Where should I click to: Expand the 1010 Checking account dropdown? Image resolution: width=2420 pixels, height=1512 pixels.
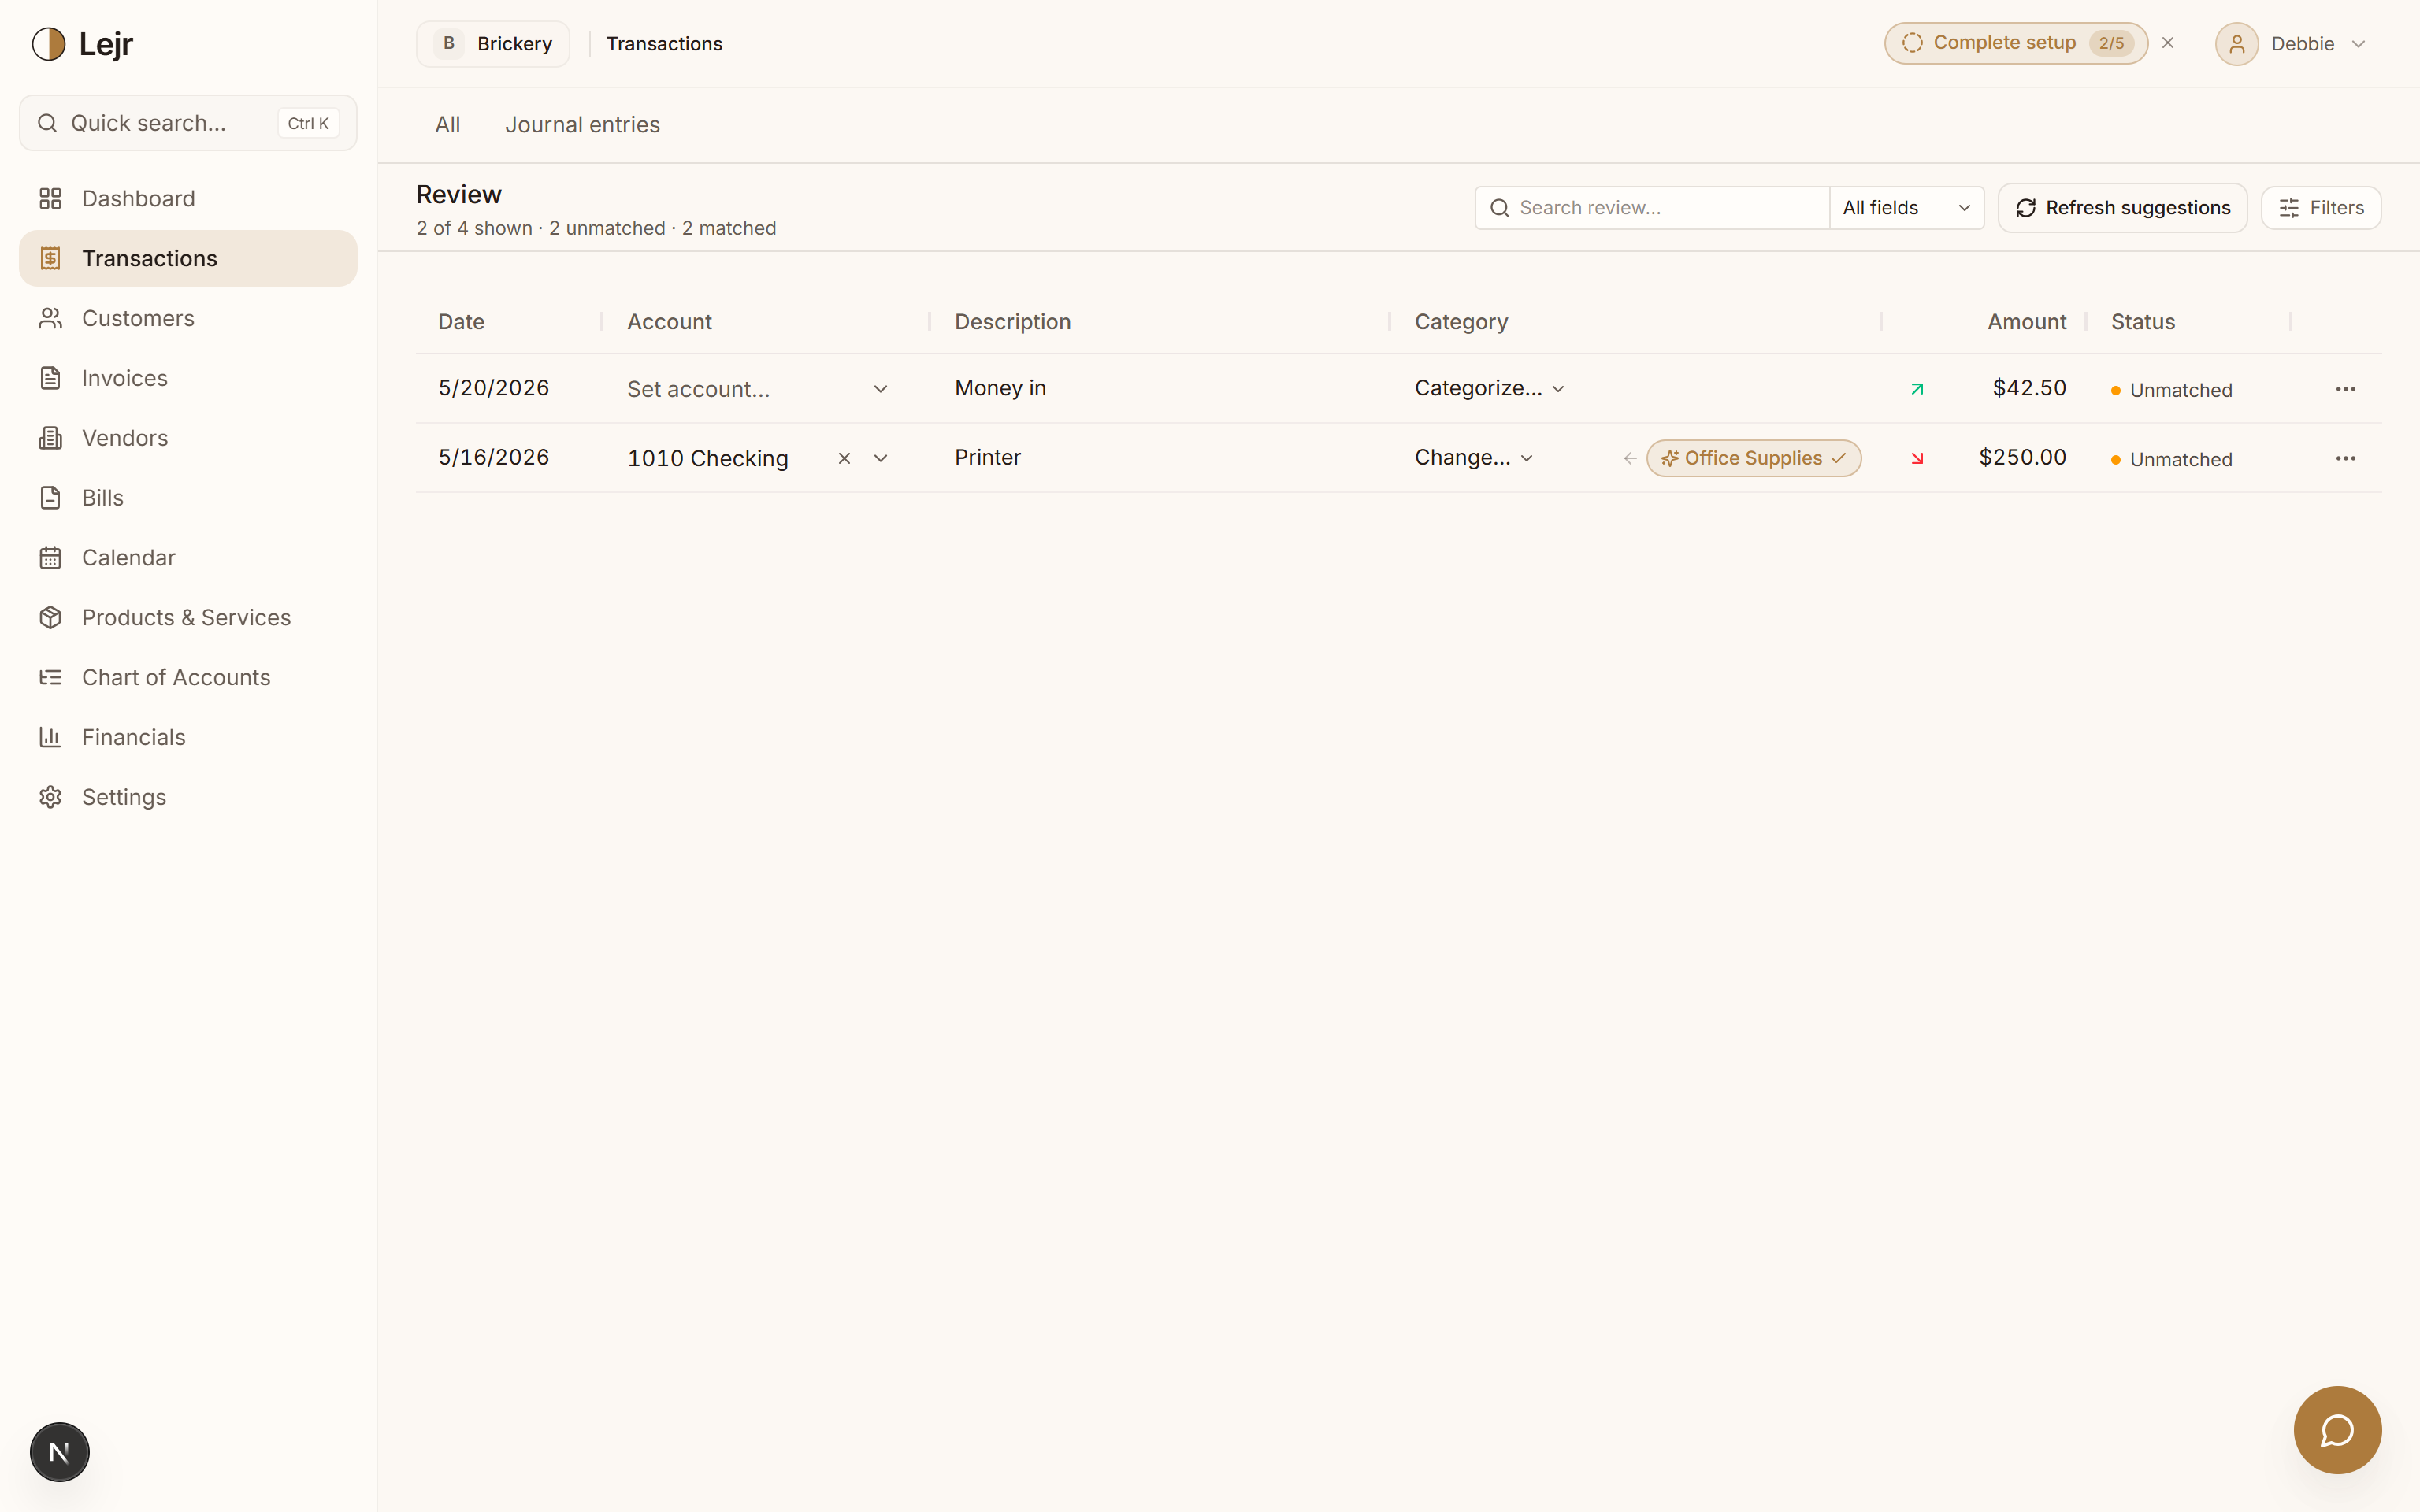click(880, 458)
